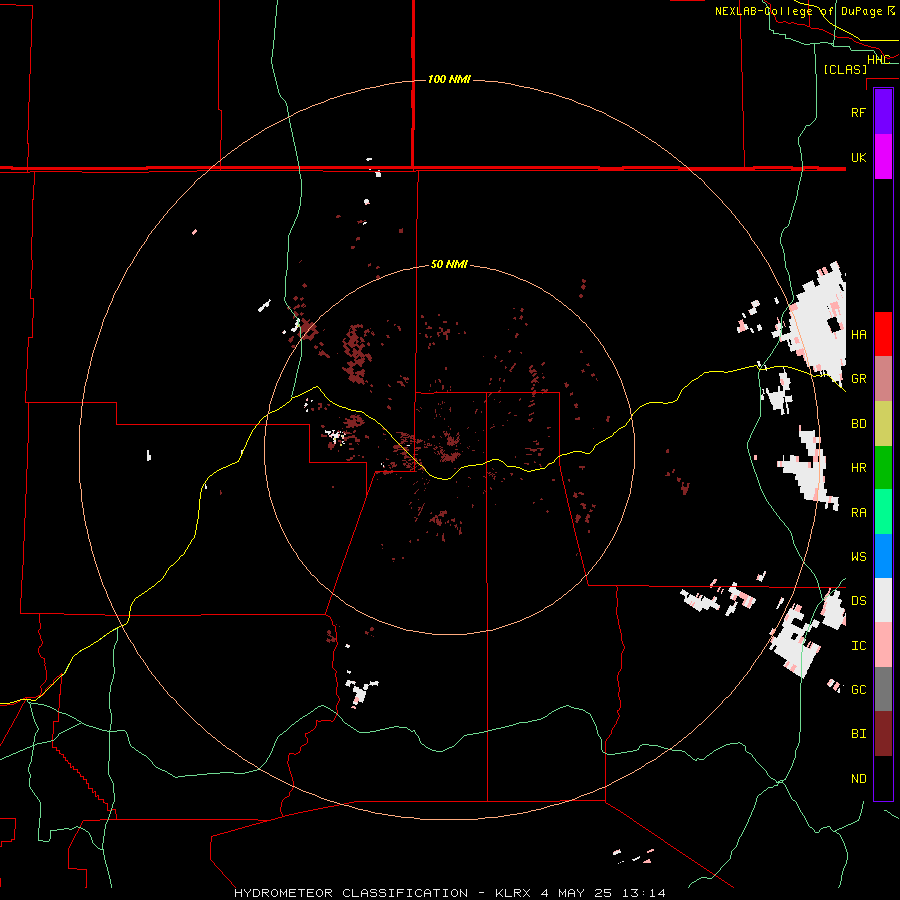Click the WS legend label

pos(858,557)
